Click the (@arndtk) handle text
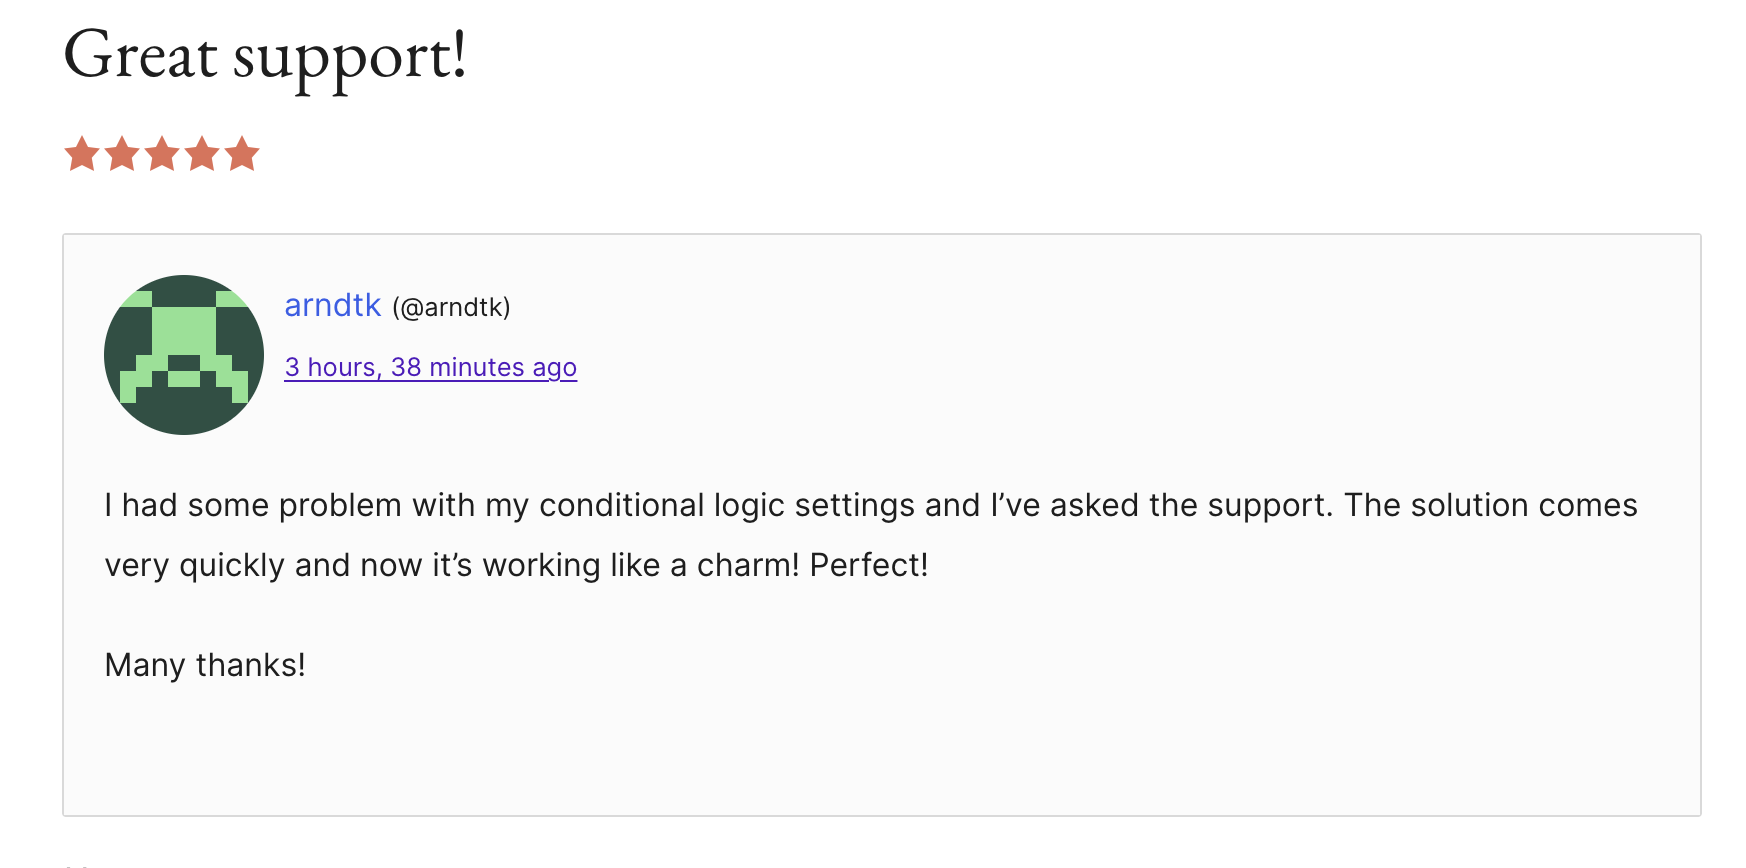 [451, 307]
